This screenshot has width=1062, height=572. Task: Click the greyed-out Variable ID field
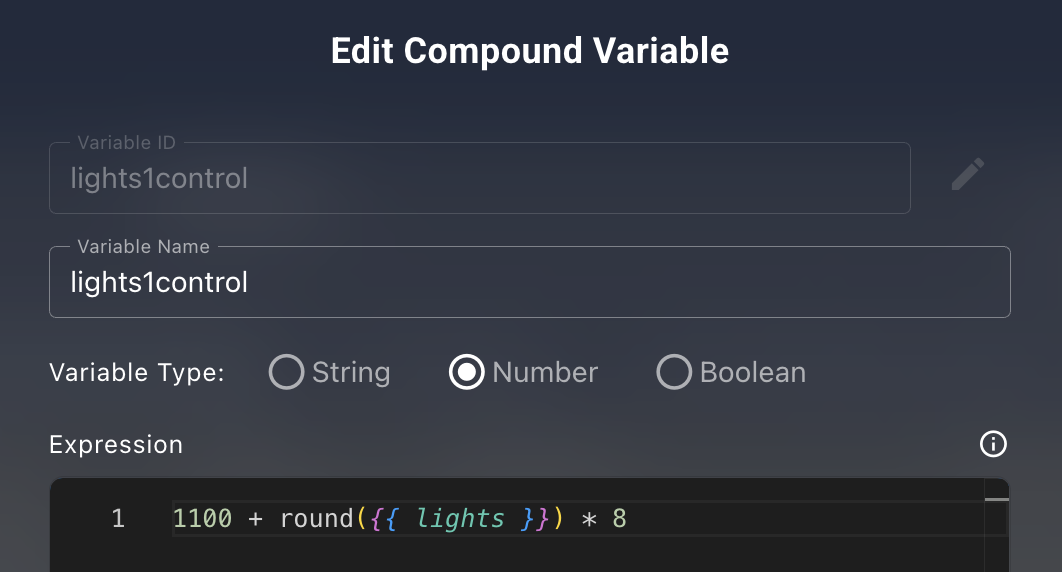point(480,178)
